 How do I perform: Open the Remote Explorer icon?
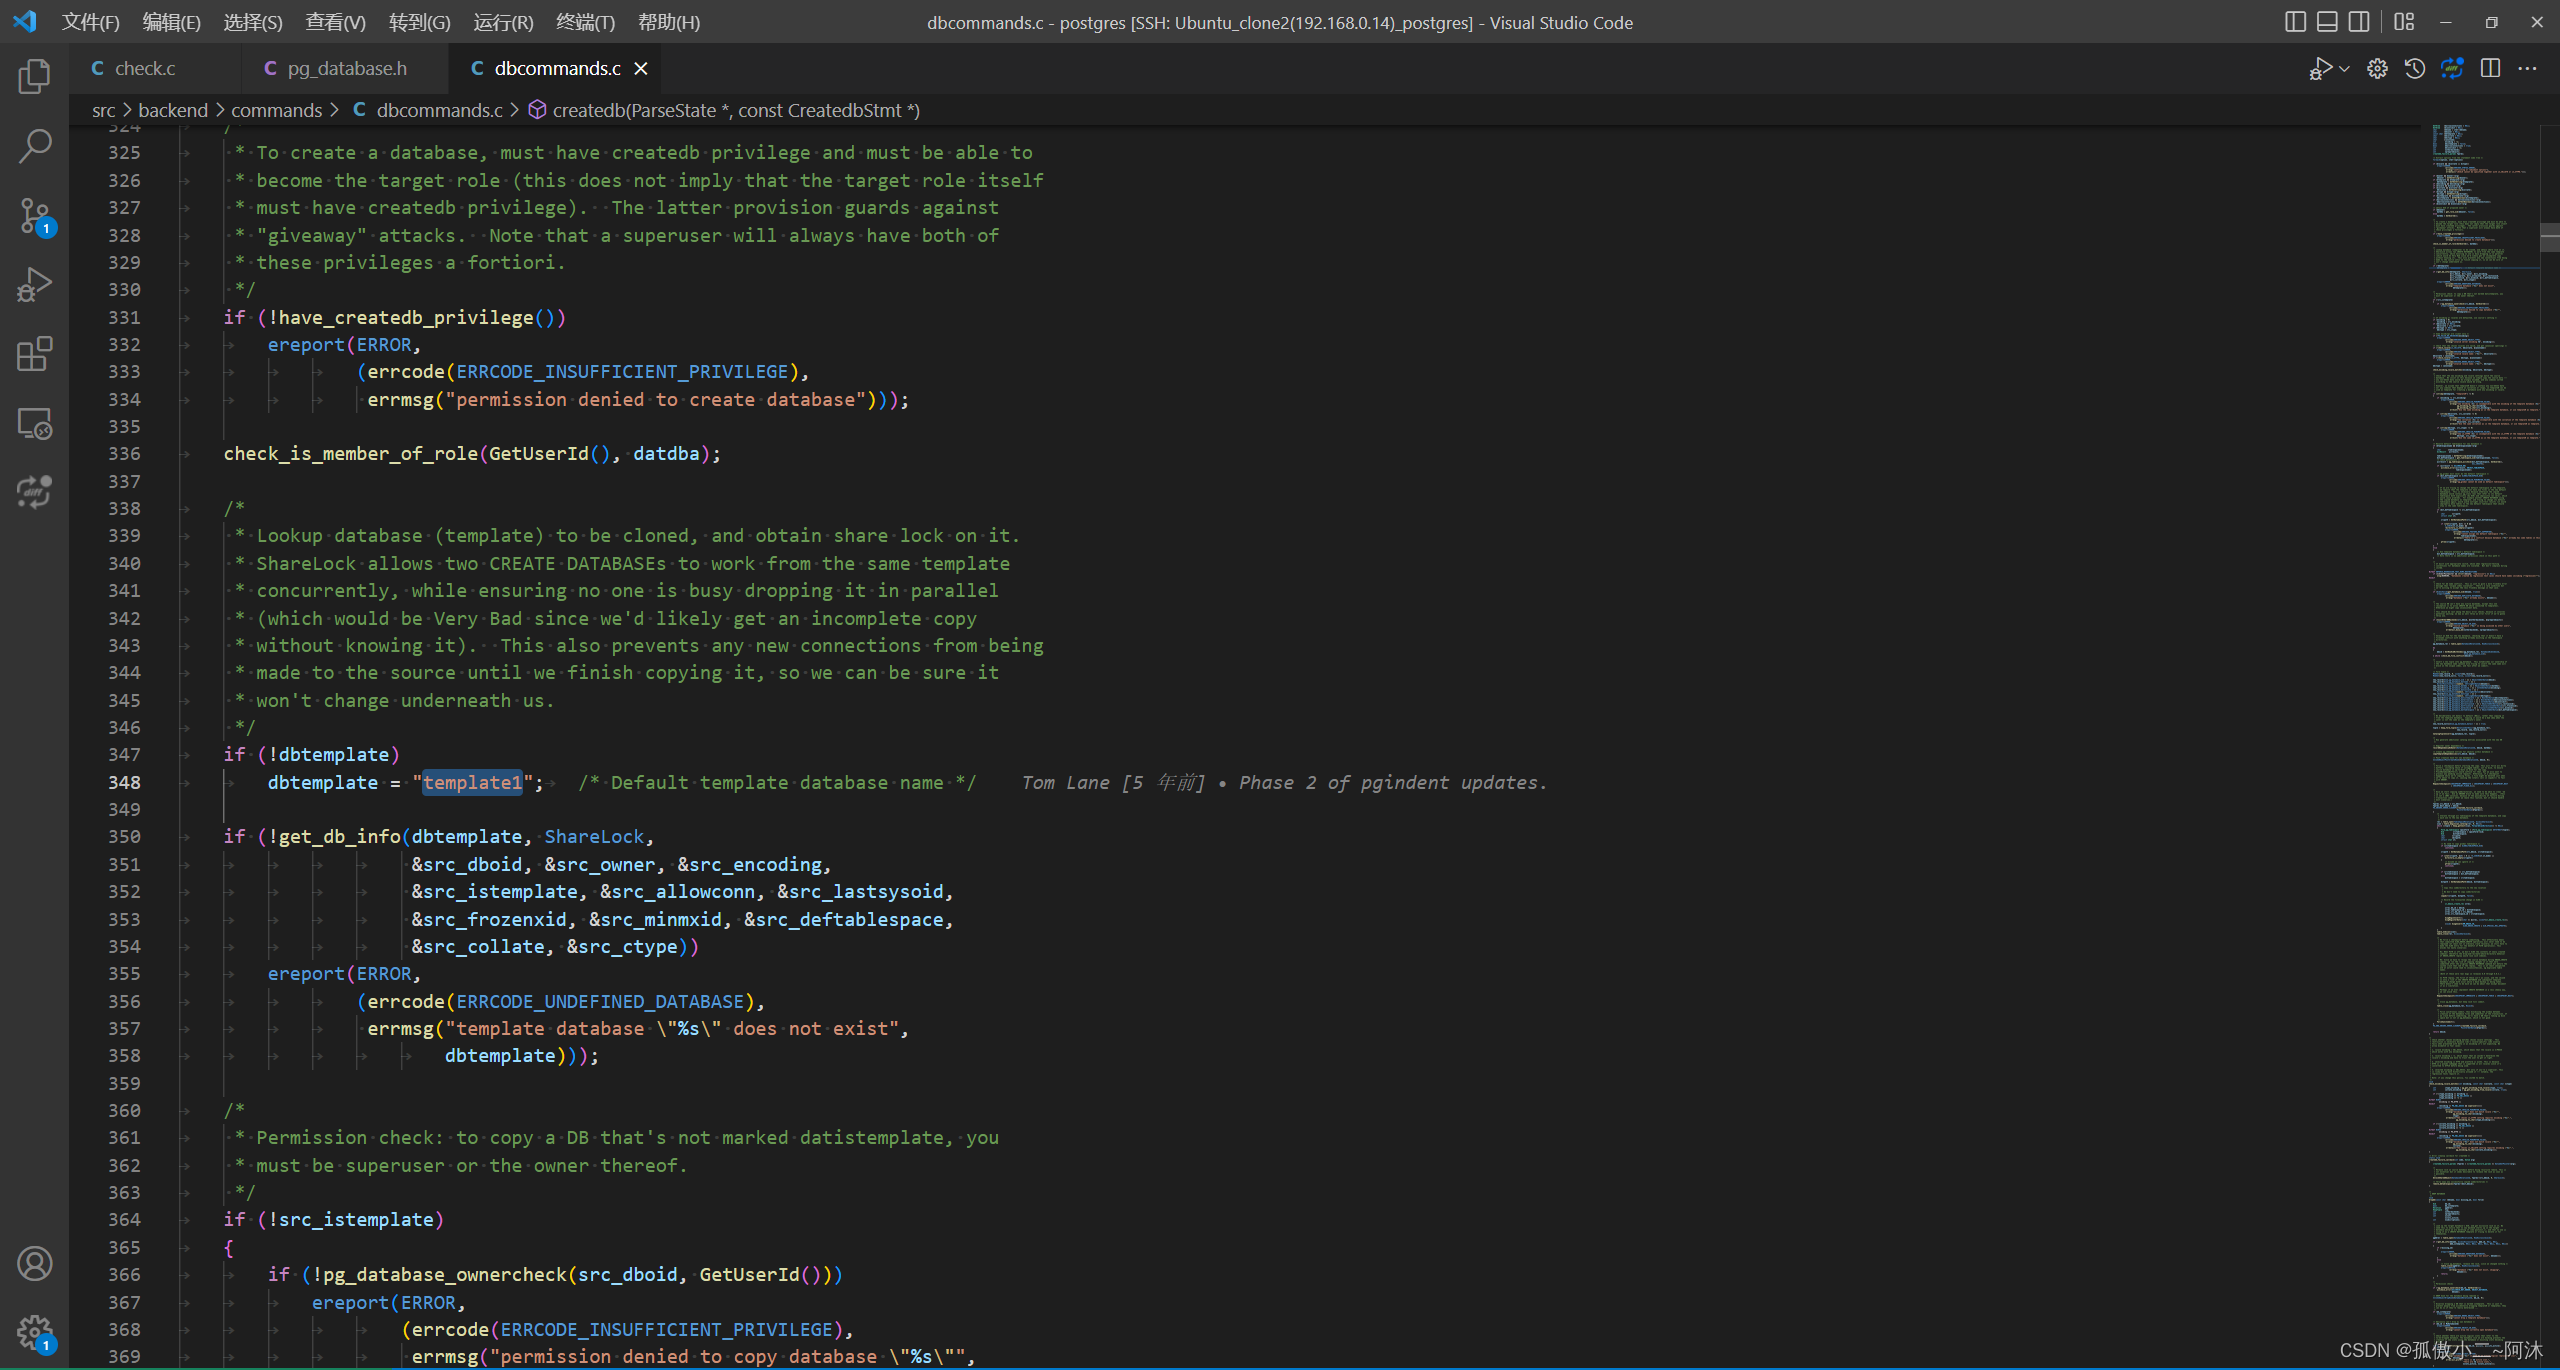point(34,424)
